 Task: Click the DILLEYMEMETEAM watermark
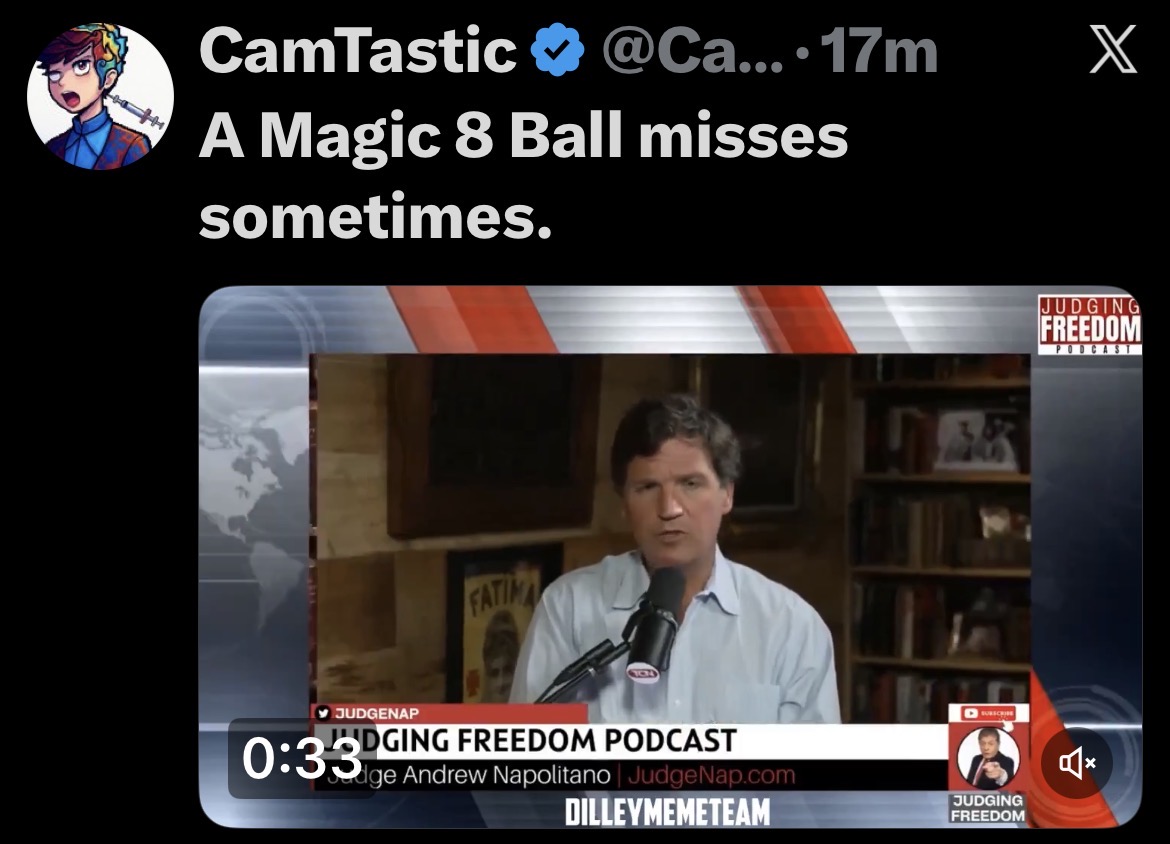(x=667, y=811)
